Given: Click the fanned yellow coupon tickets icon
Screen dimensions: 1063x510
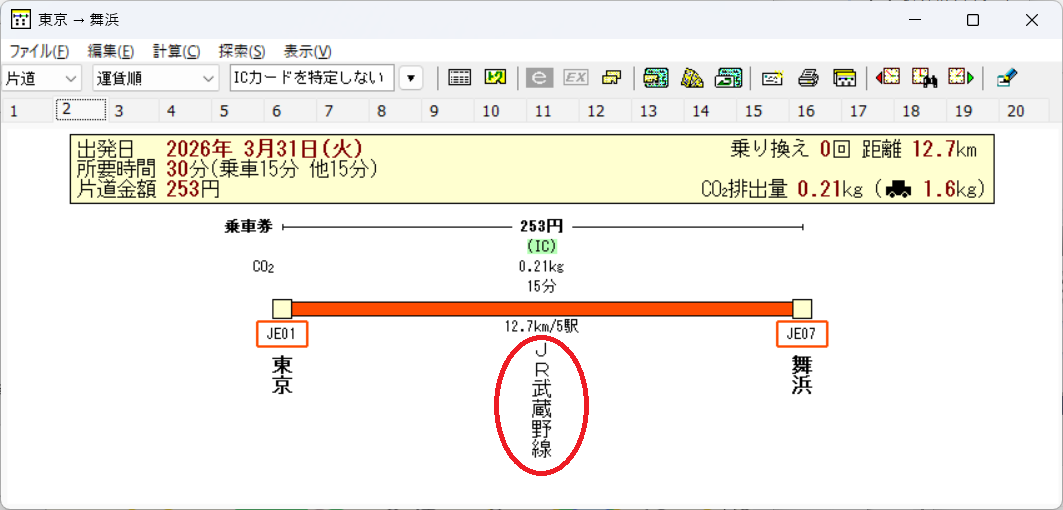Looking at the screenshot, I should click(x=692, y=78).
